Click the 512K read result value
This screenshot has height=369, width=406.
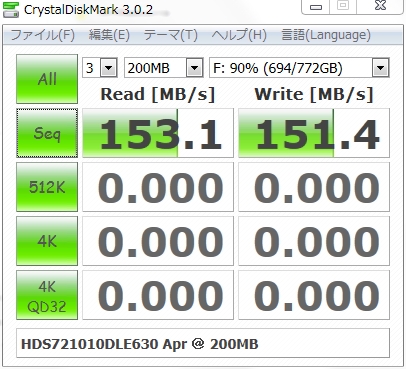tap(158, 187)
